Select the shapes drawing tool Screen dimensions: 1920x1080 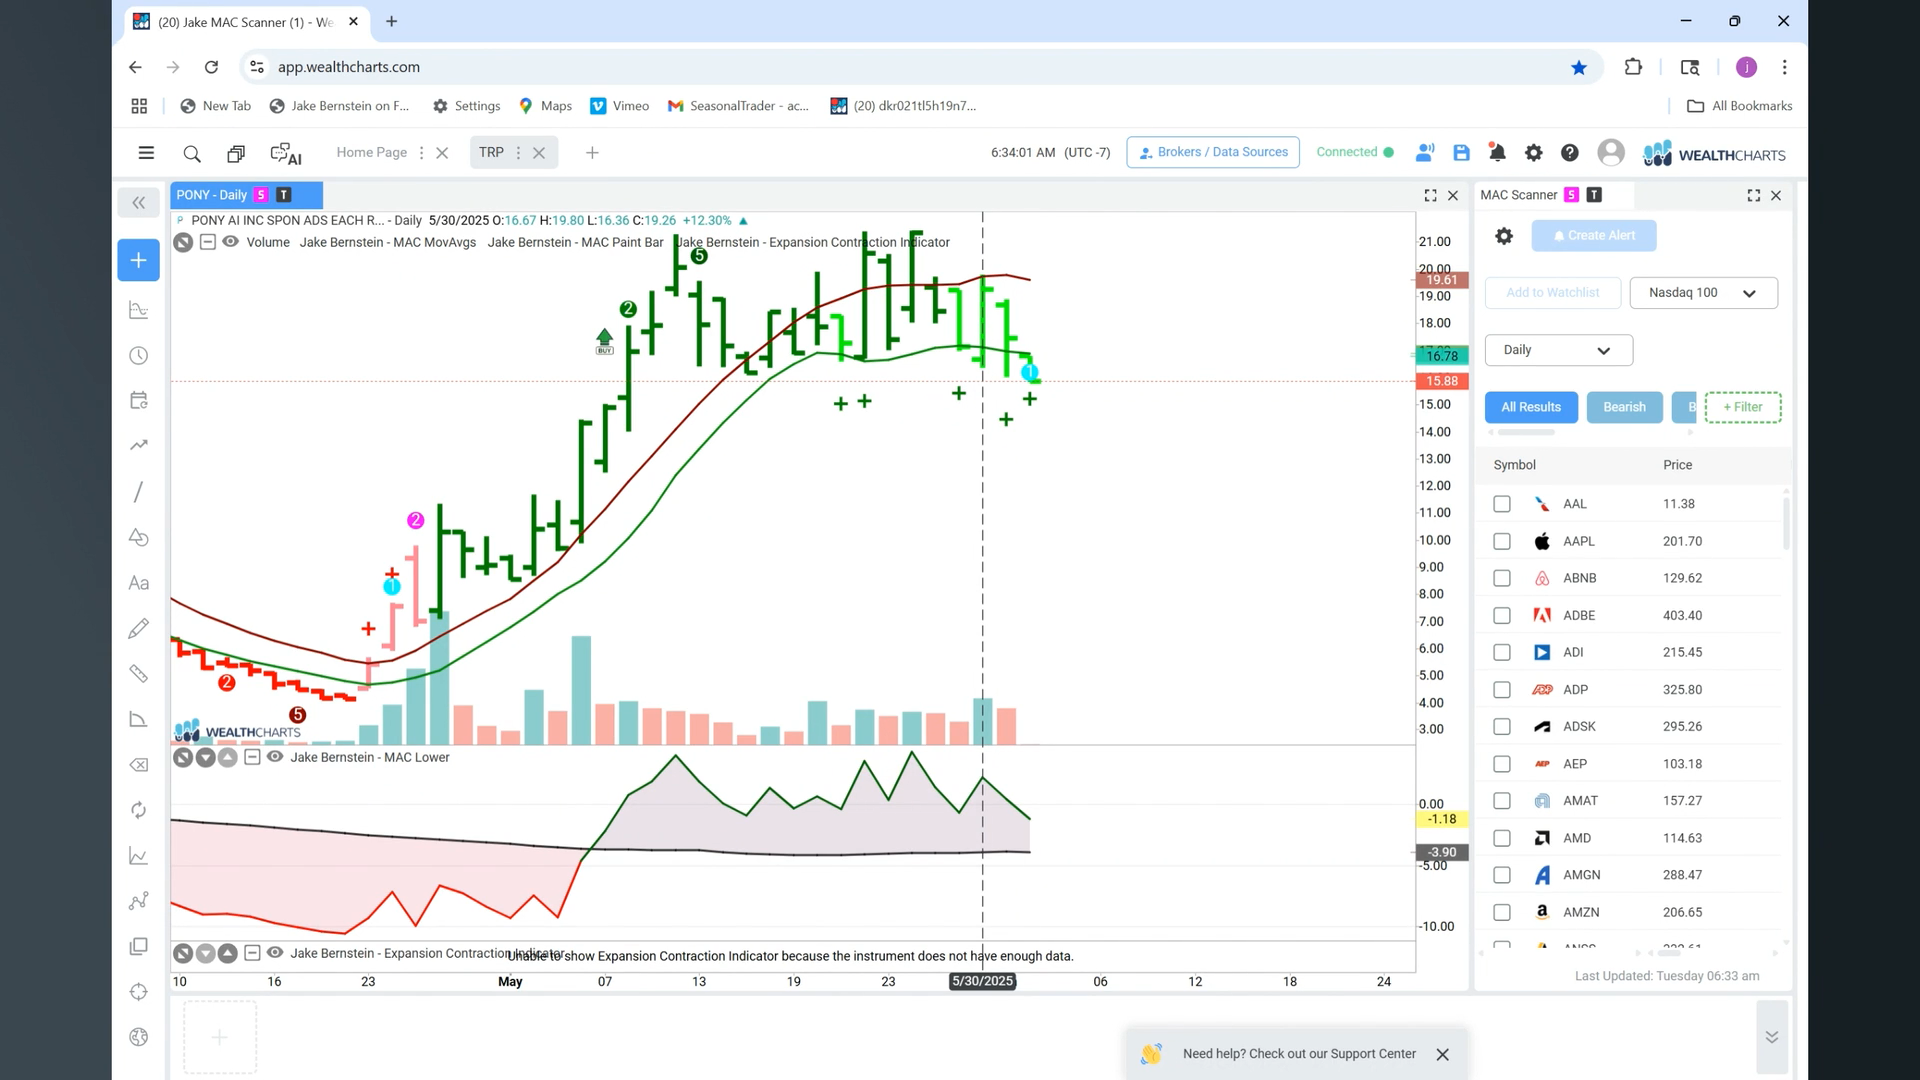click(x=138, y=537)
